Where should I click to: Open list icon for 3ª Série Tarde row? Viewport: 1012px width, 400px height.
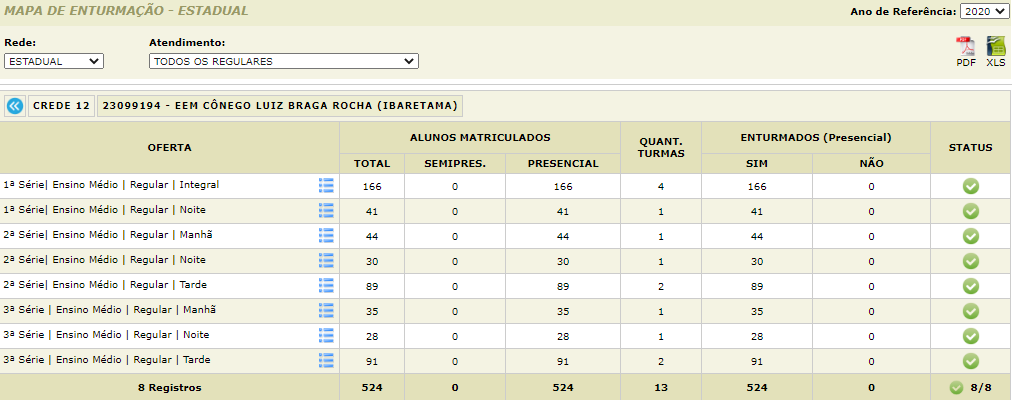pyautogui.click(x=326, y=360)
